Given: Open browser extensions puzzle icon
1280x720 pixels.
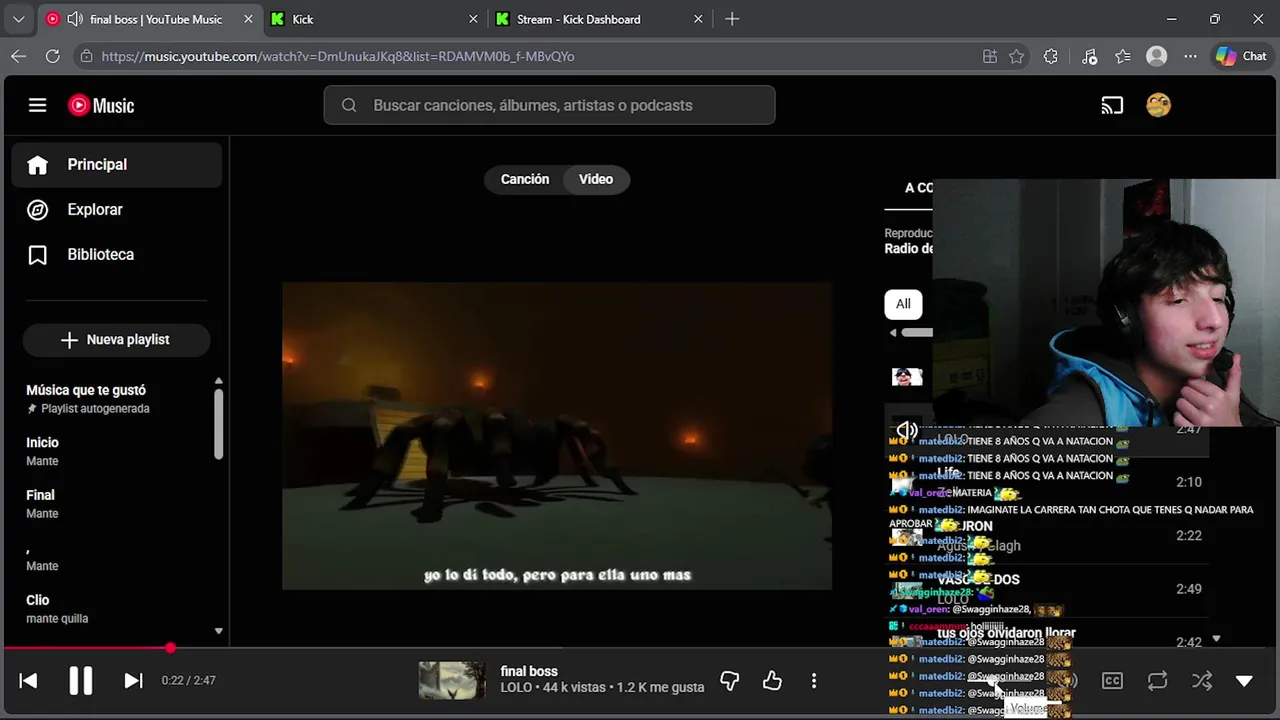Looking at the screenshot, I should [x=1050, y=56].
